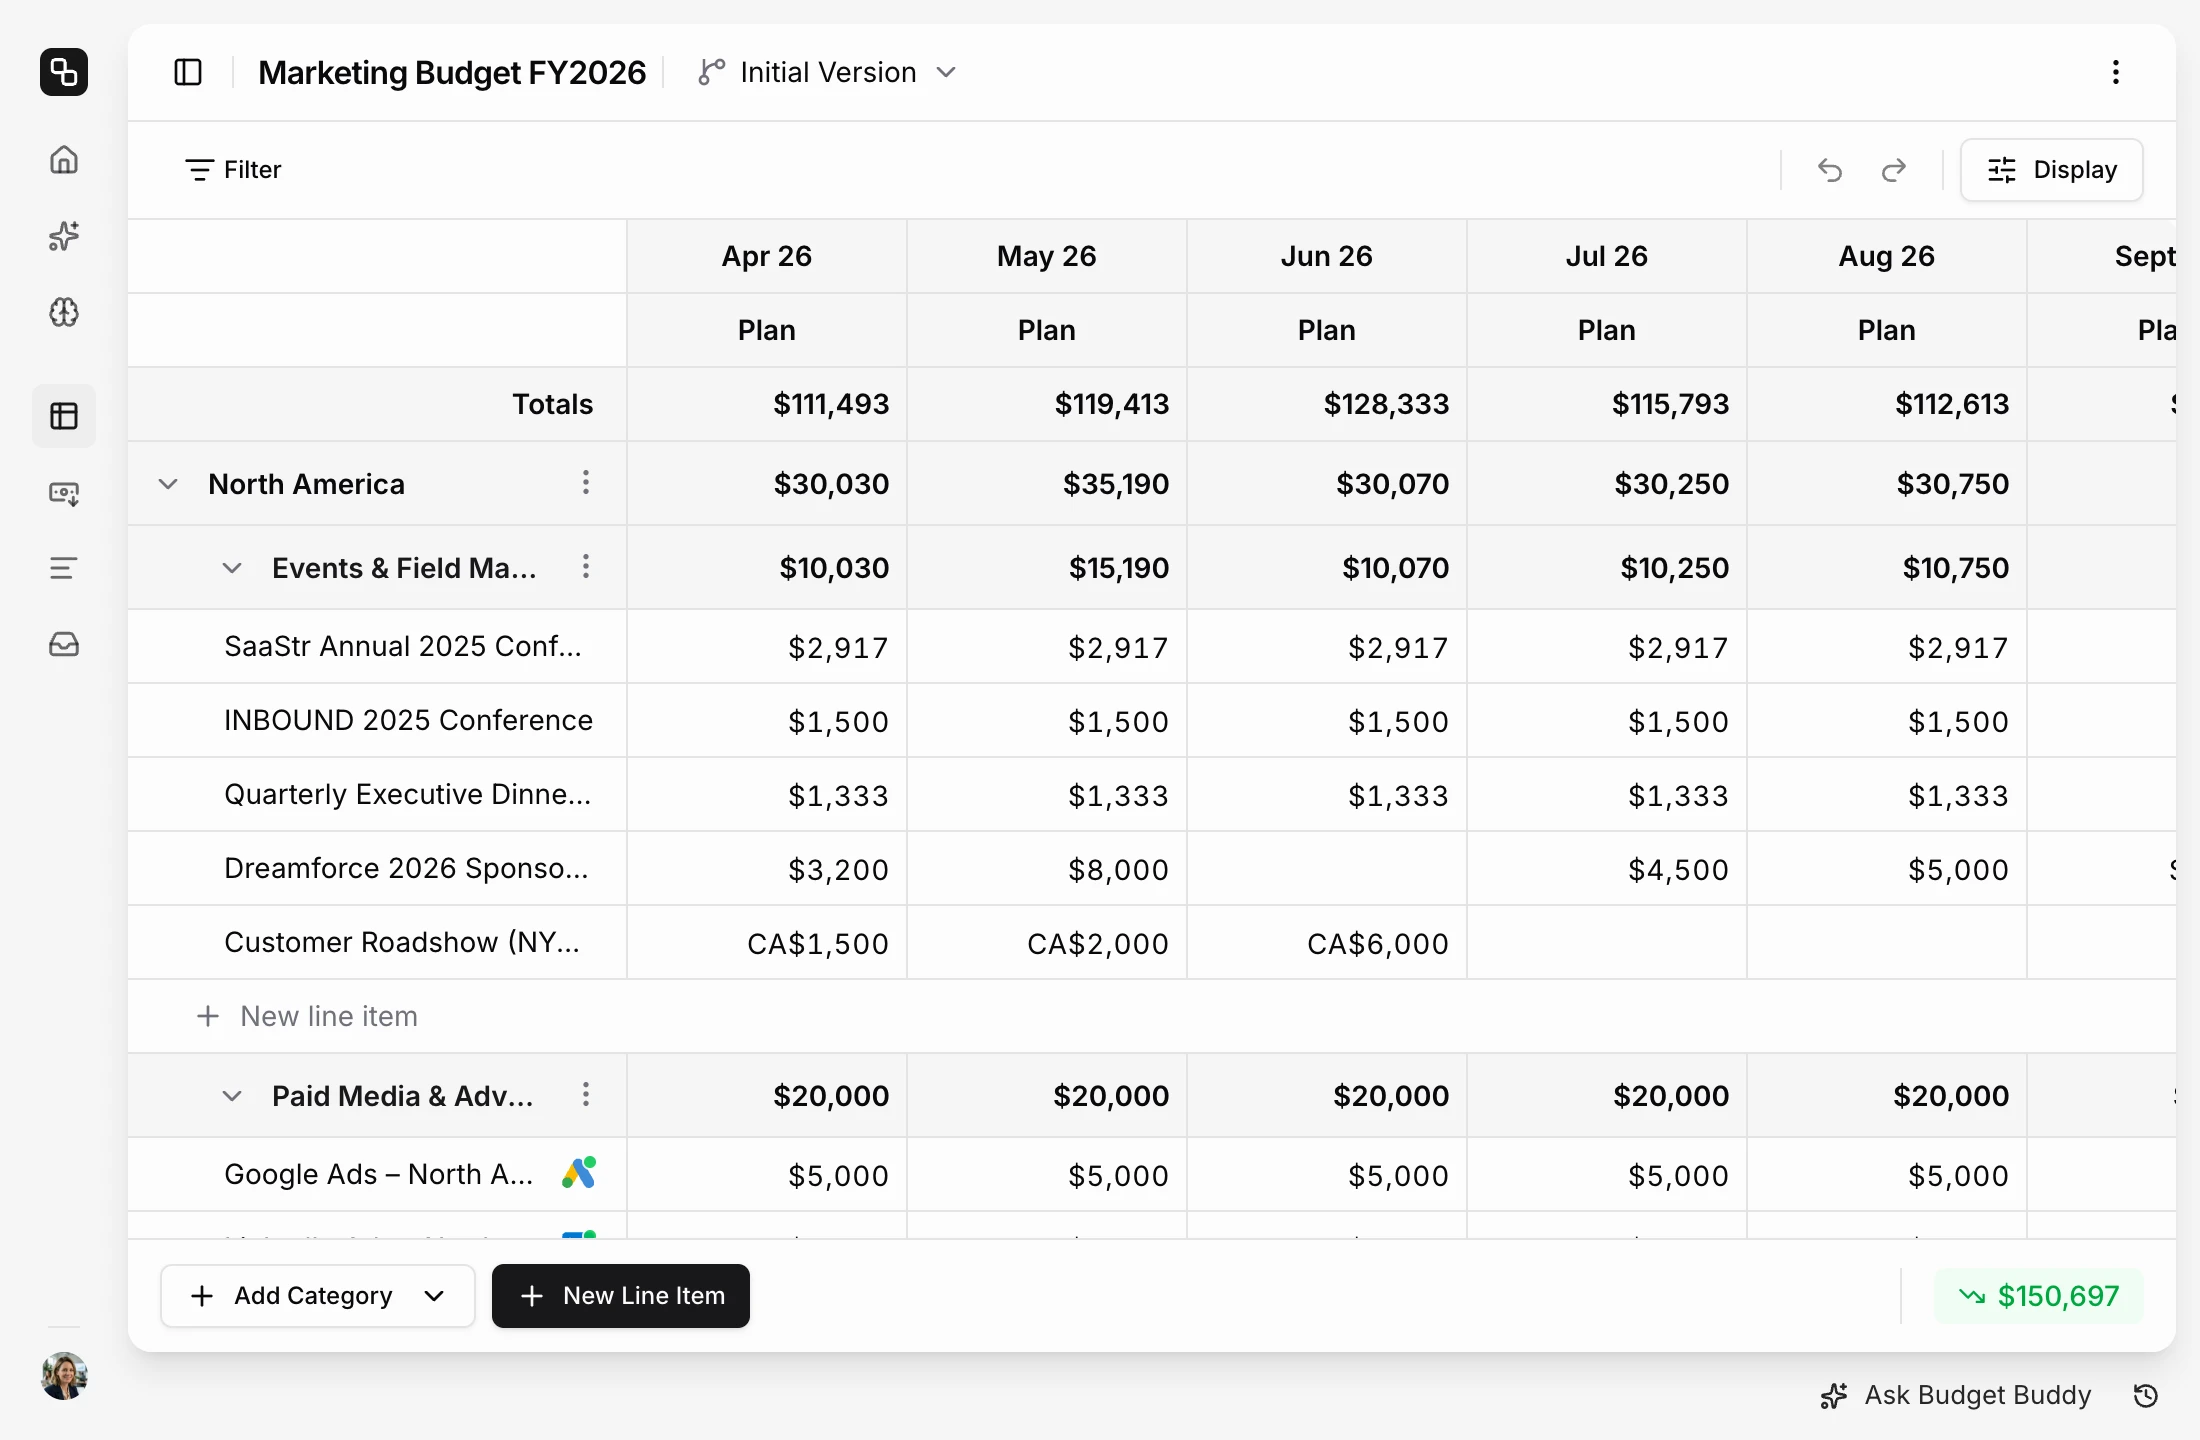
Task: Click the $15,190 Events May cell
Action: (1047, 568)
